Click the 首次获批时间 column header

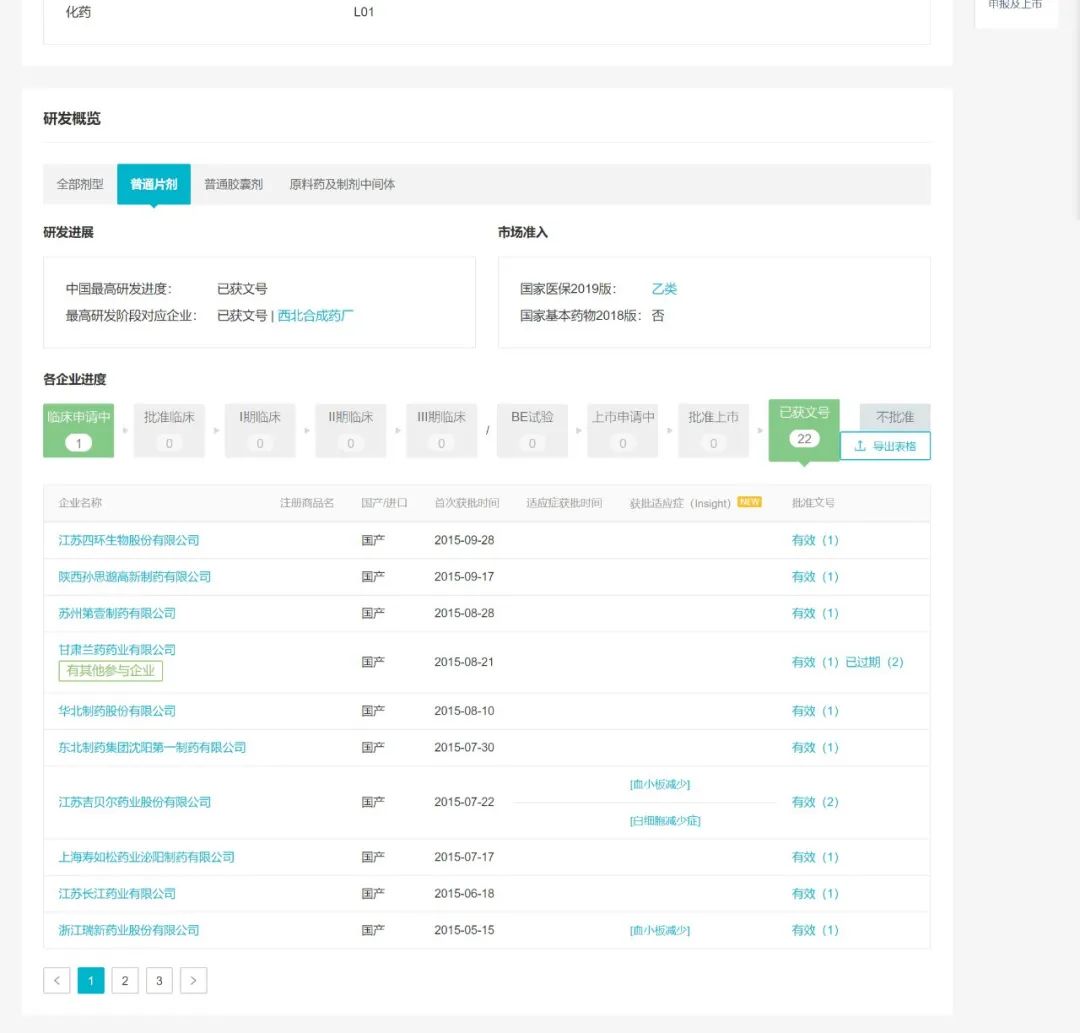467,503
